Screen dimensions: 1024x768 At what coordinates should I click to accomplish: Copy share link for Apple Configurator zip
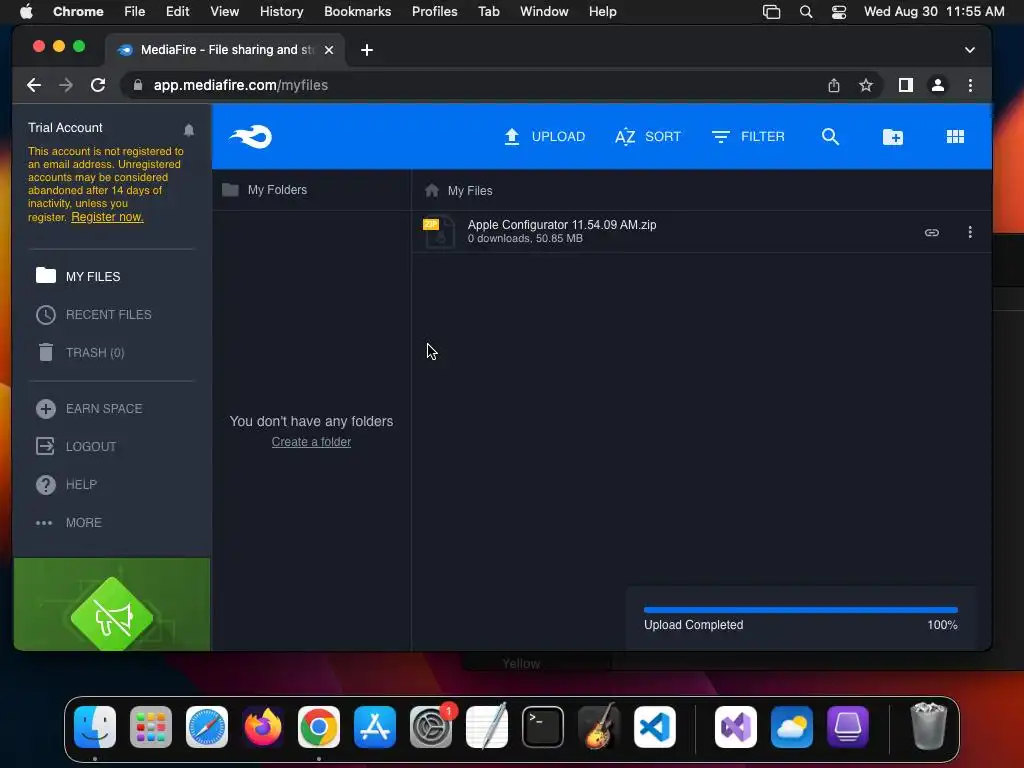932,232
